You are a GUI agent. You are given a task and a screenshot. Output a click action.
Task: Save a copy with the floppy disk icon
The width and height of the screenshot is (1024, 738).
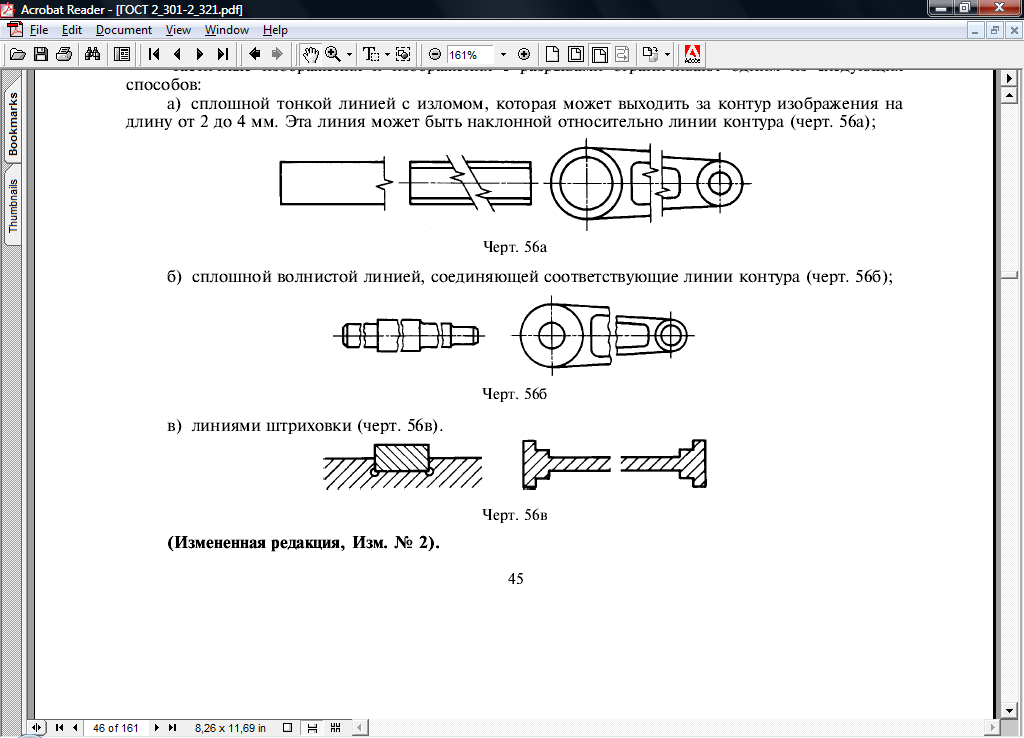pyautogui.click(x=40, y=54)
